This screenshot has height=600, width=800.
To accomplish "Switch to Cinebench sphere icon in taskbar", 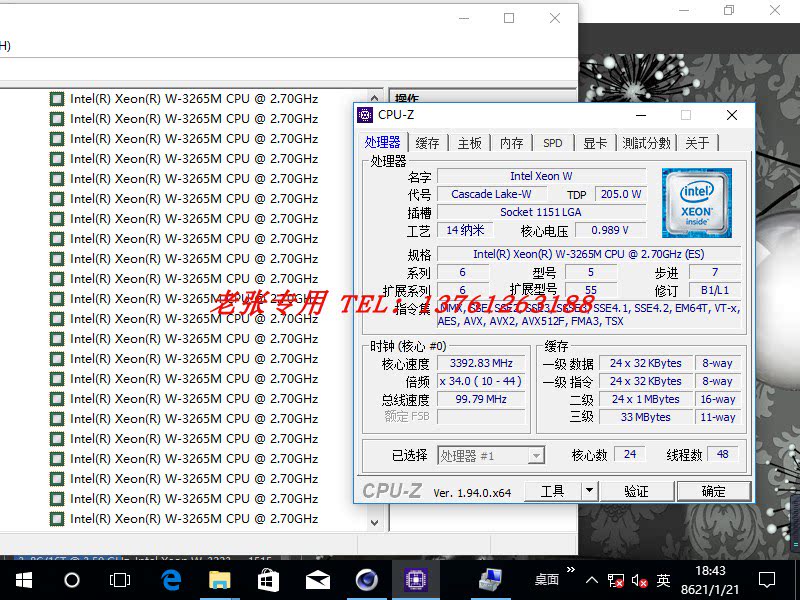I will click(x=366, y=580).
